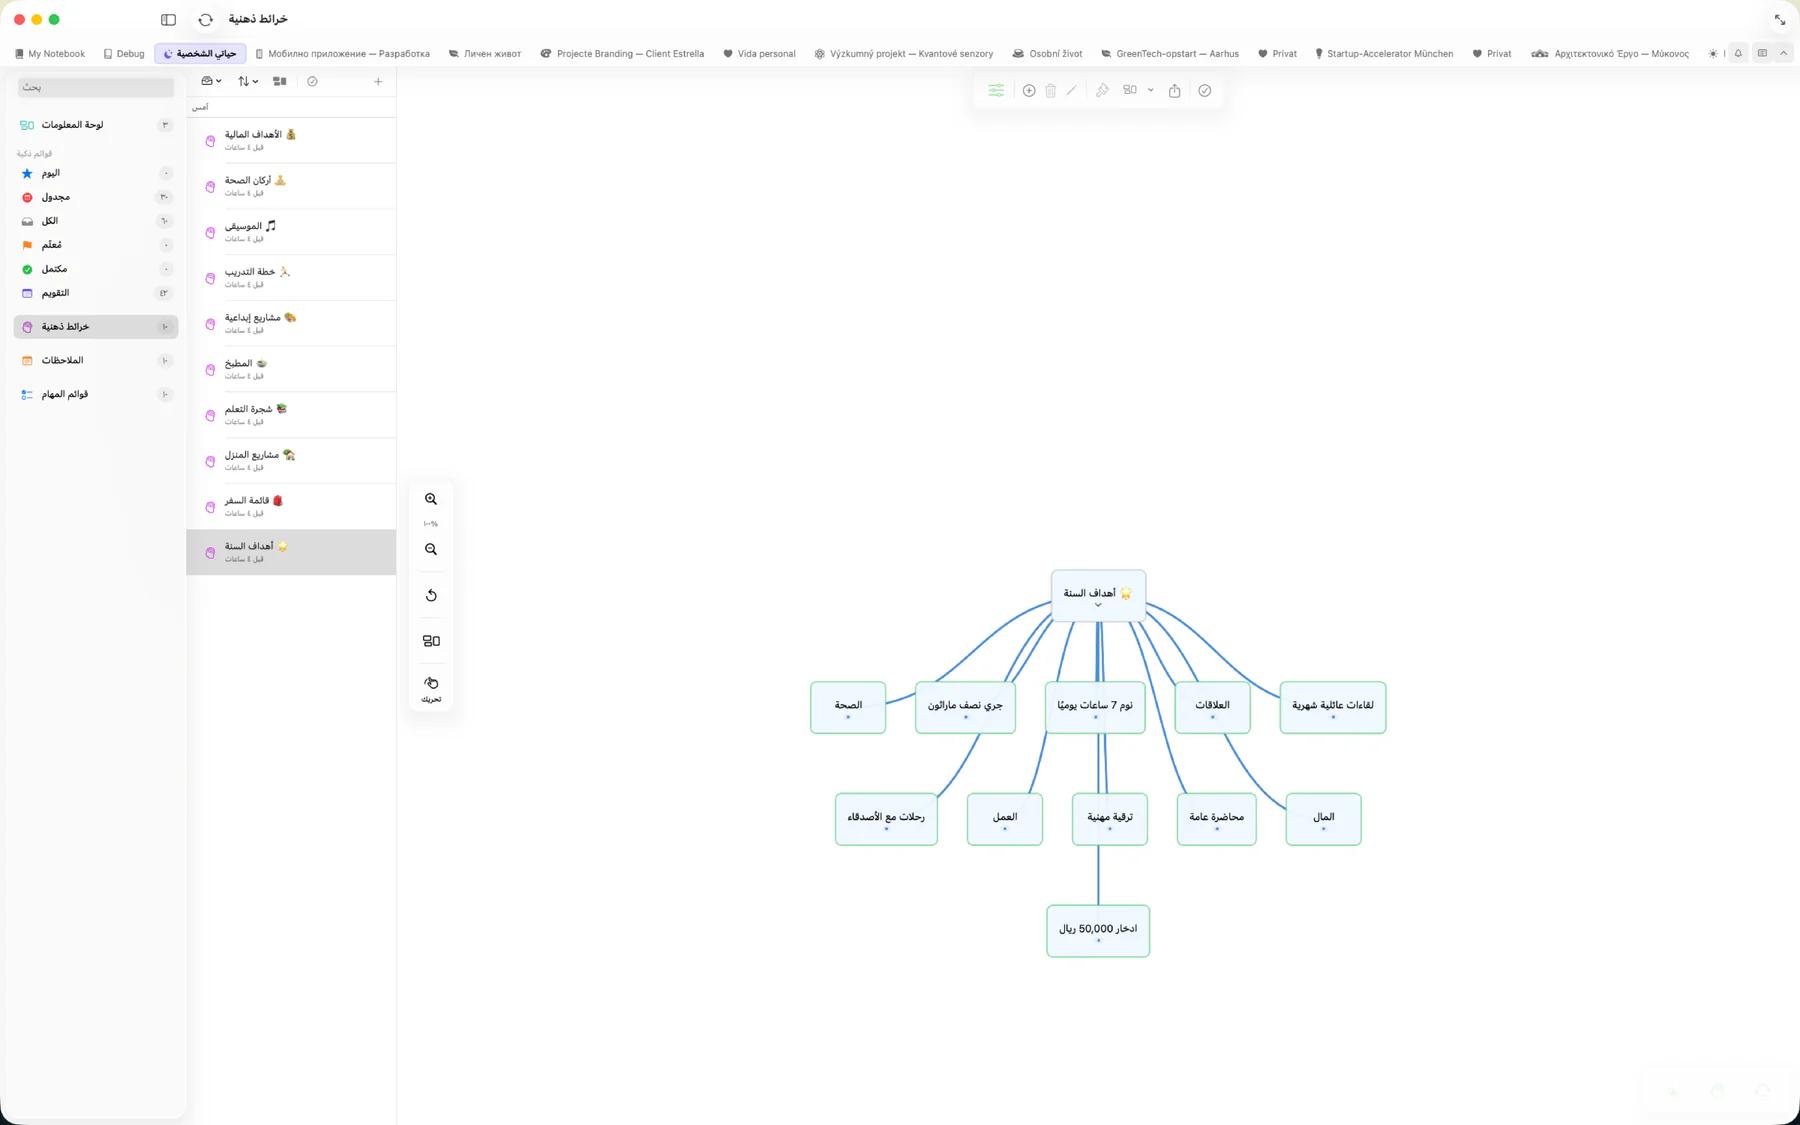Toggle the green settings sliders panel
Viewport: 1800px width, 1125px height.
click(996, 91)
